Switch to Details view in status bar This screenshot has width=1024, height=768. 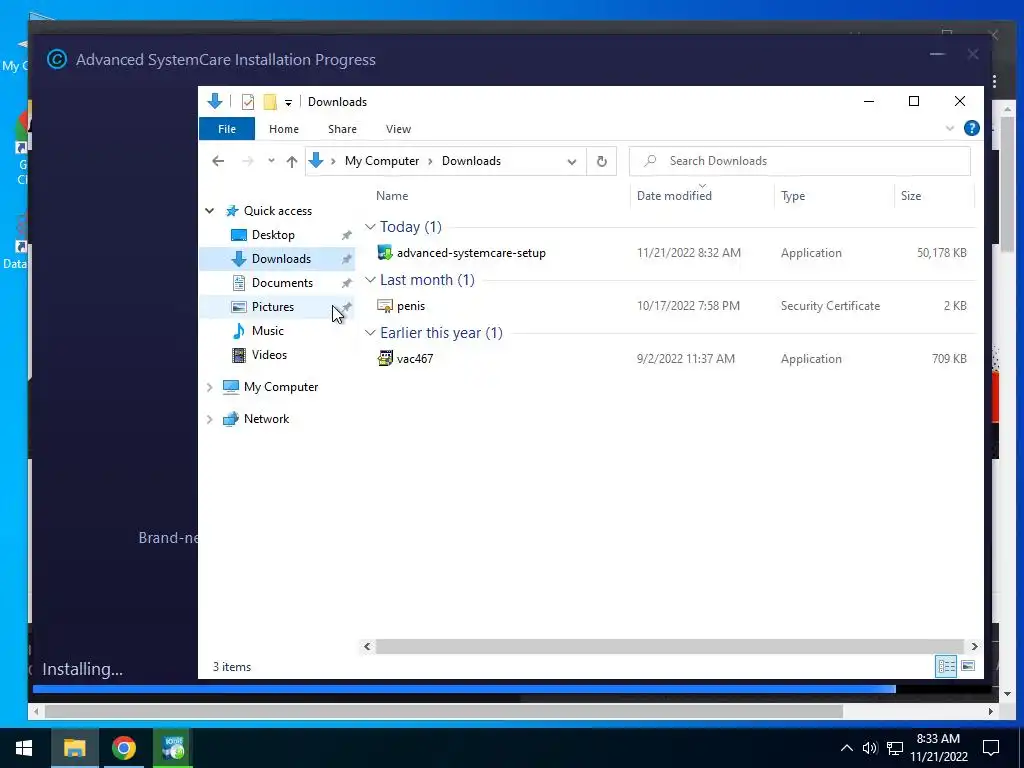(x=946, y=666)
